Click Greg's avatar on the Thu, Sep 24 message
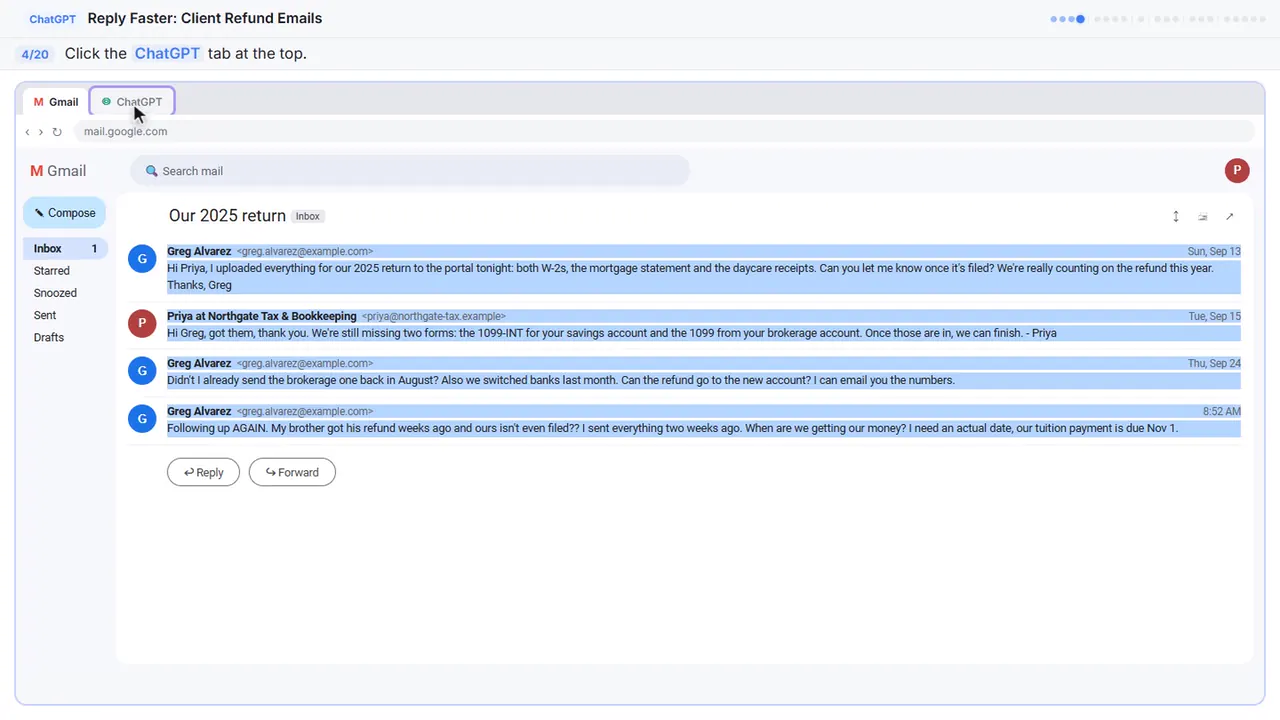This screenshot has height=720, width=1280. (x=142, y=371)
